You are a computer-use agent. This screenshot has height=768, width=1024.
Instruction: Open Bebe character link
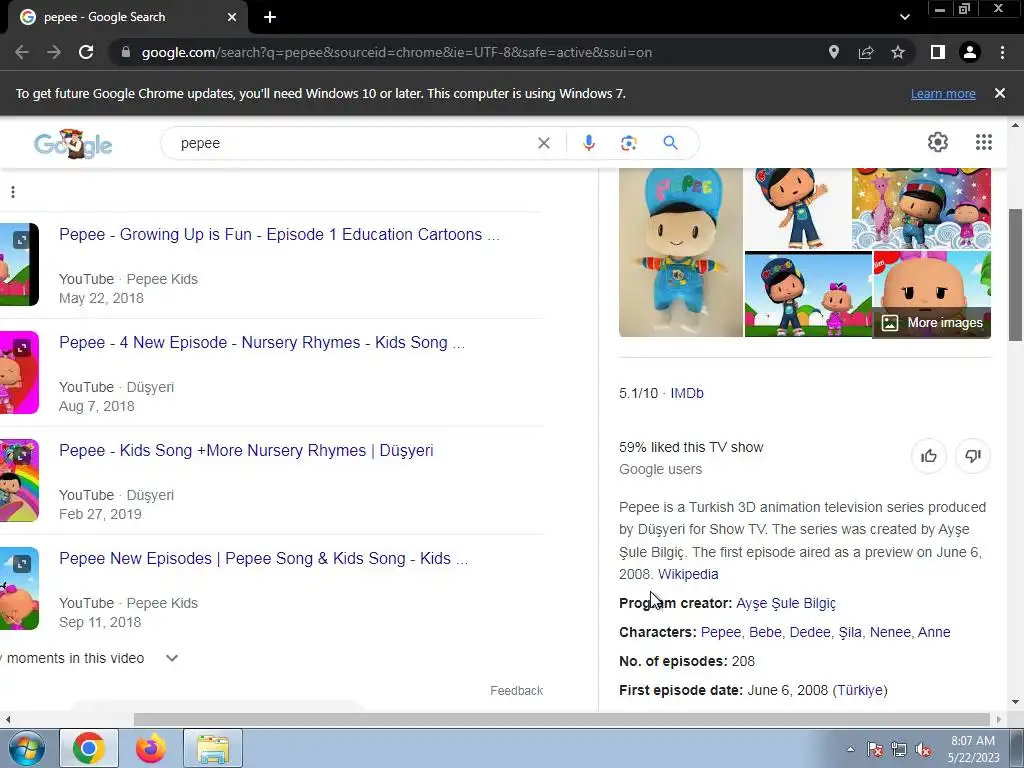765,632
